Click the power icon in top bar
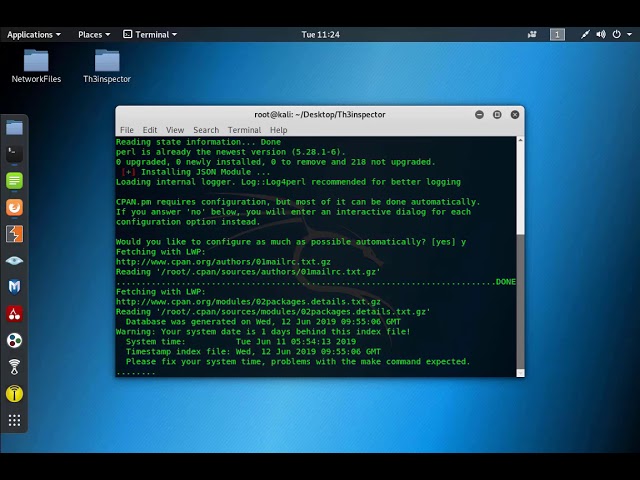Image resolution: width=640 pixels, height=480 pixels. [616, 35]
